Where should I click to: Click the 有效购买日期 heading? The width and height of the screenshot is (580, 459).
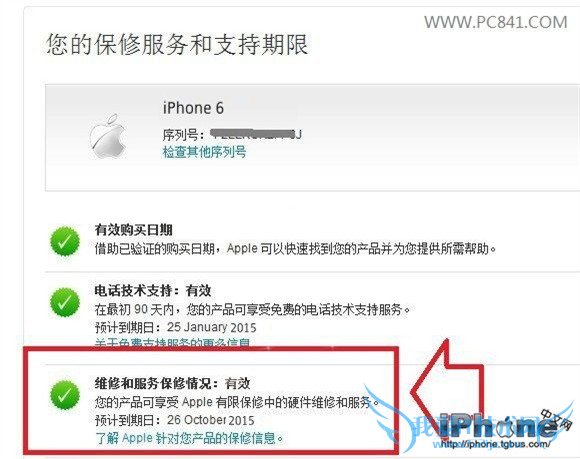(x=134, y=230)
